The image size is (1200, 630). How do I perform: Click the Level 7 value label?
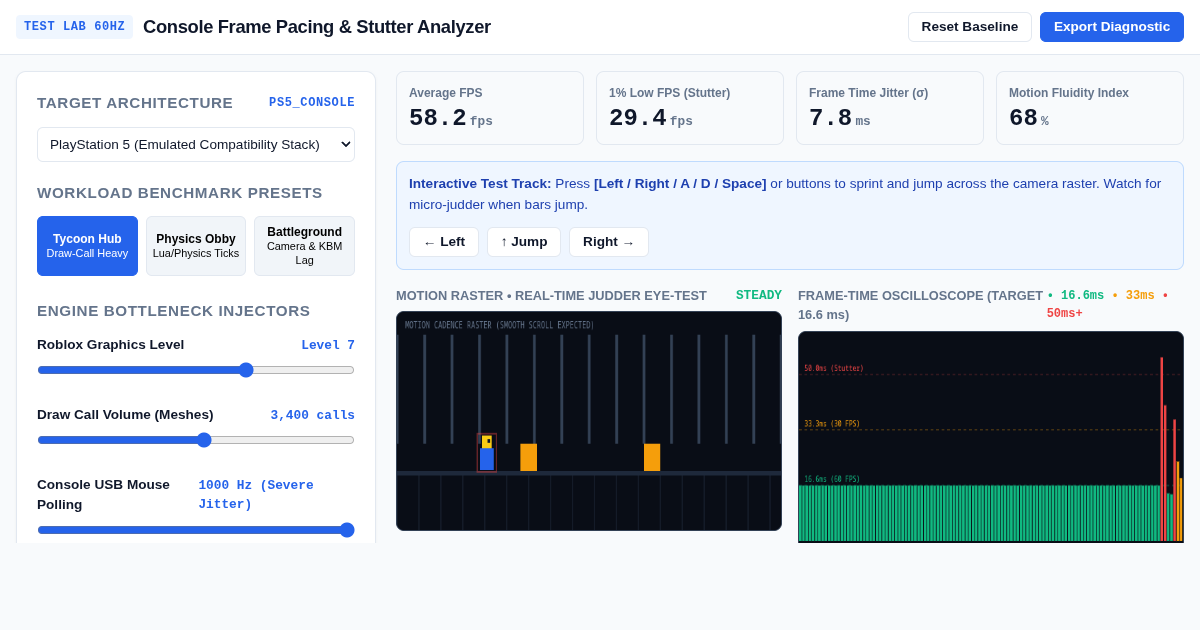(328, 345)
